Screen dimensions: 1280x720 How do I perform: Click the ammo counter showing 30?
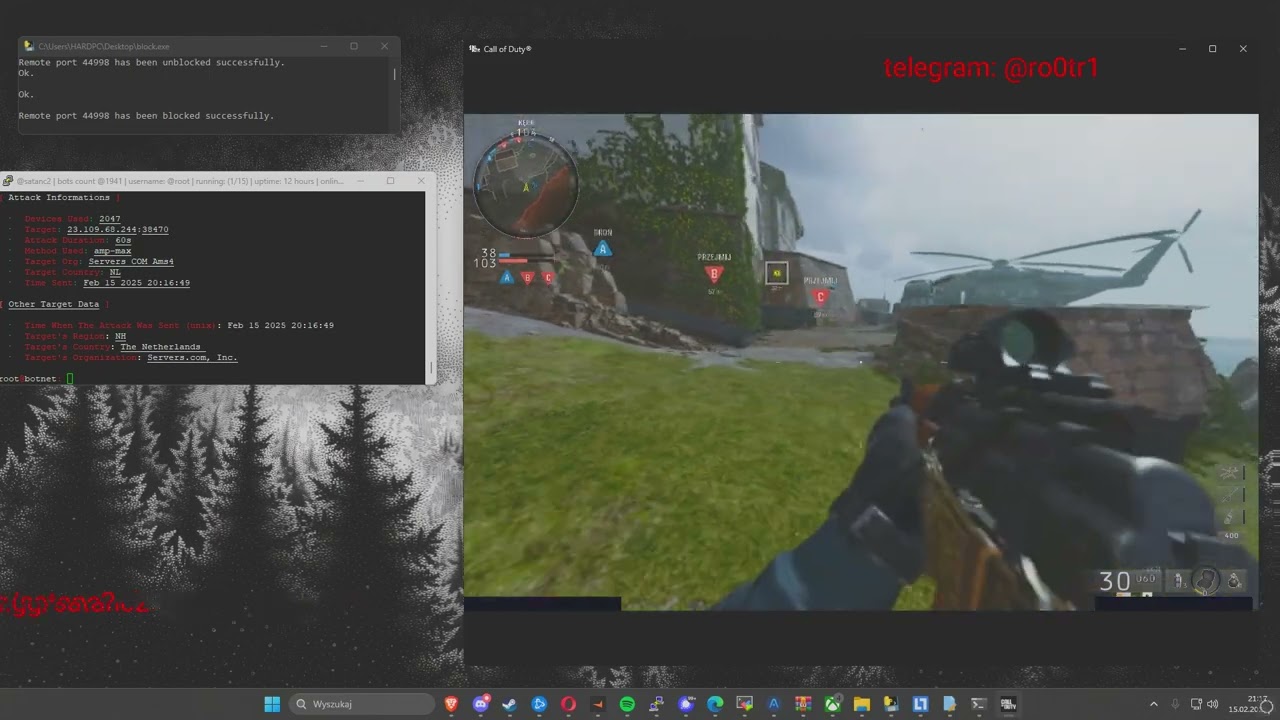pos(1114,581)
